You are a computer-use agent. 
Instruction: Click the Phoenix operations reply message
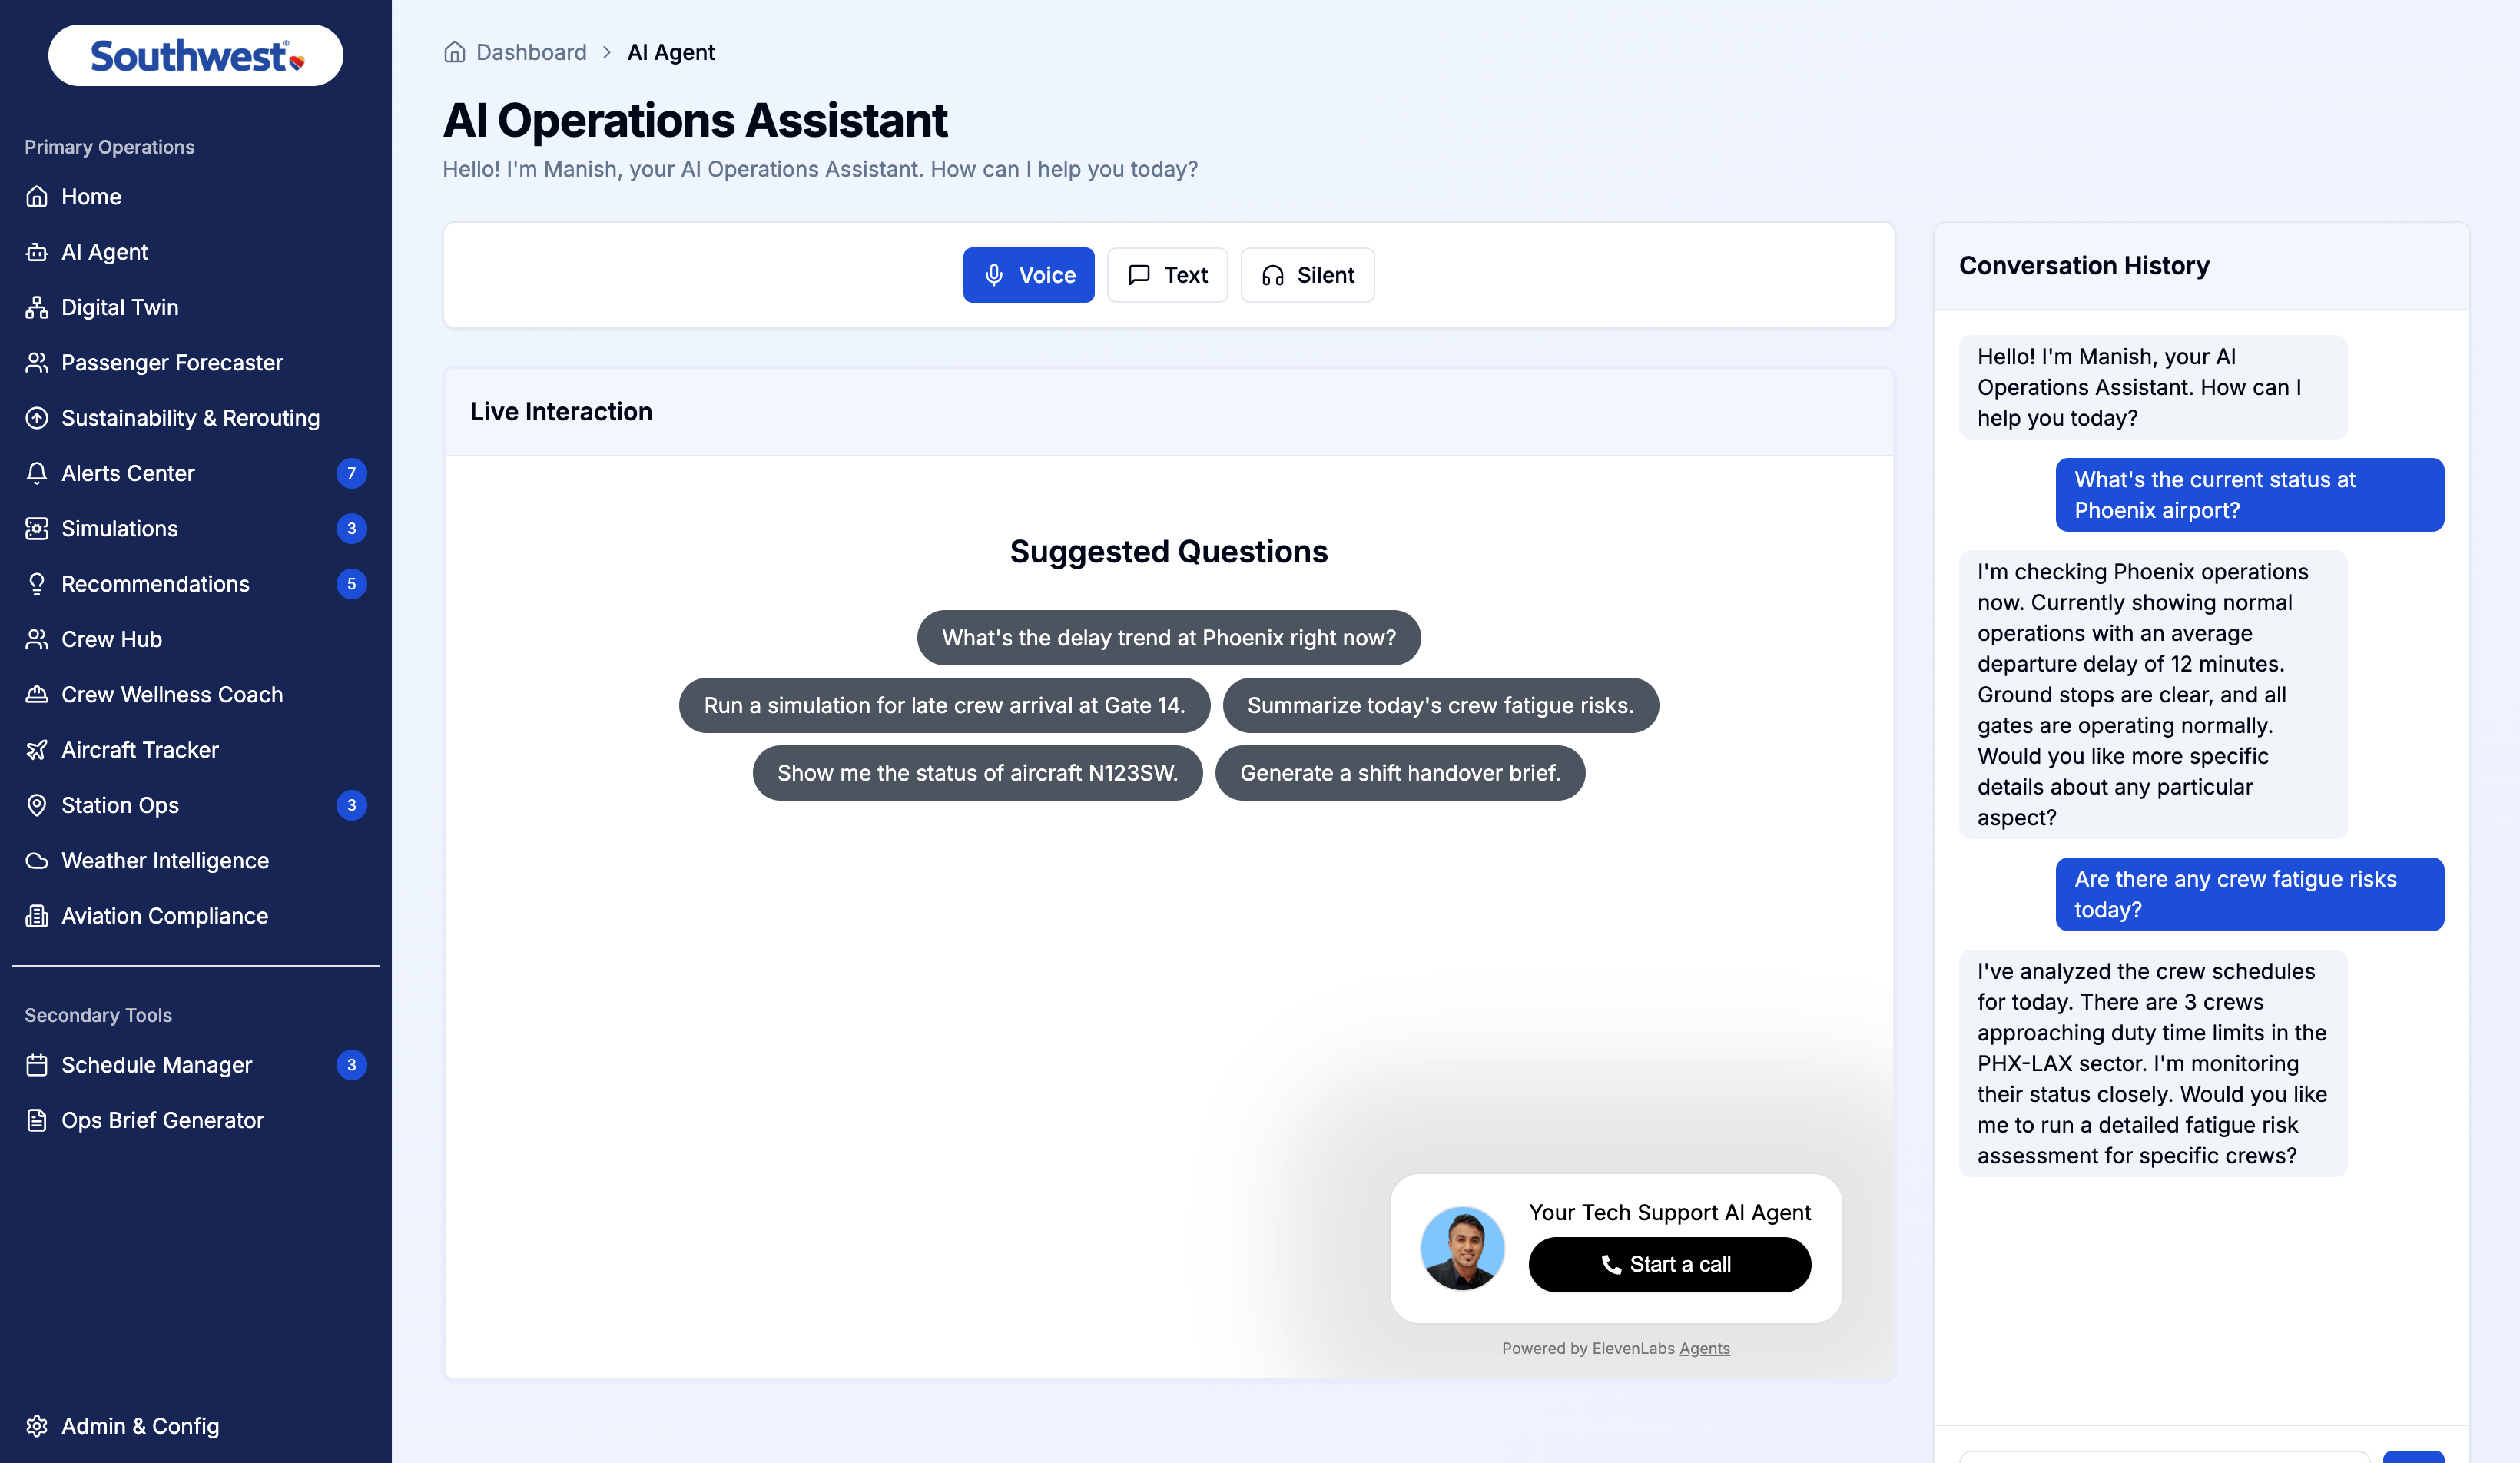[x=2152, y=694]
